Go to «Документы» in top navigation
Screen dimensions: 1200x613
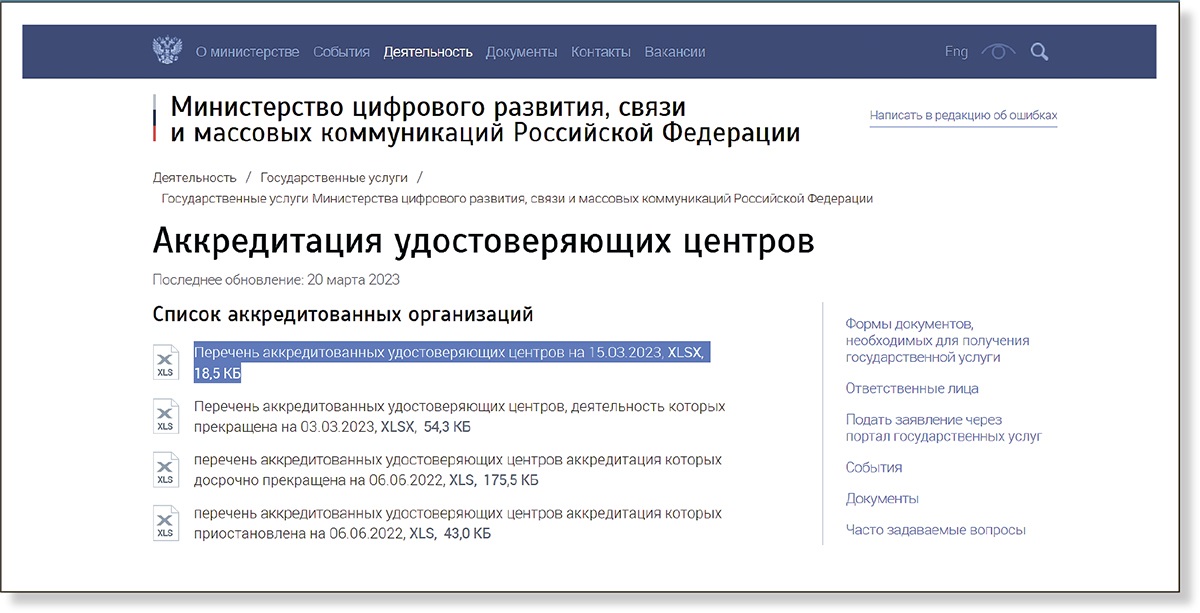point(521,52)
